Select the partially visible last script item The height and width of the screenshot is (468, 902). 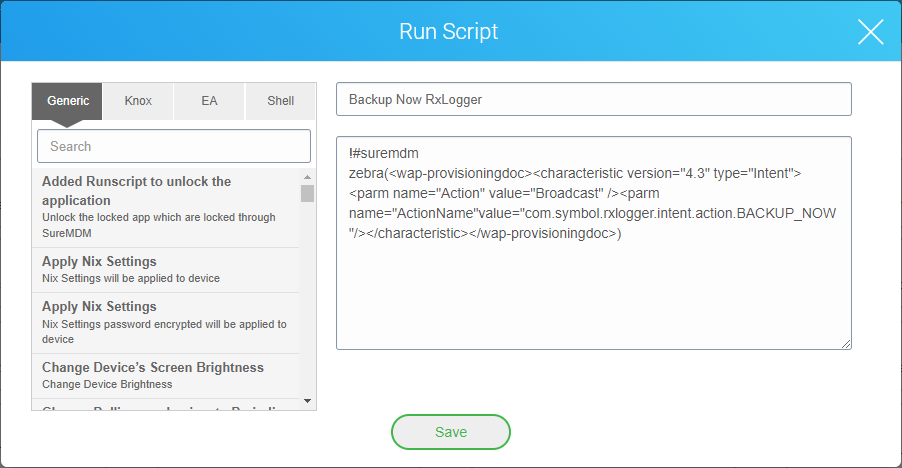coord(165,406)
